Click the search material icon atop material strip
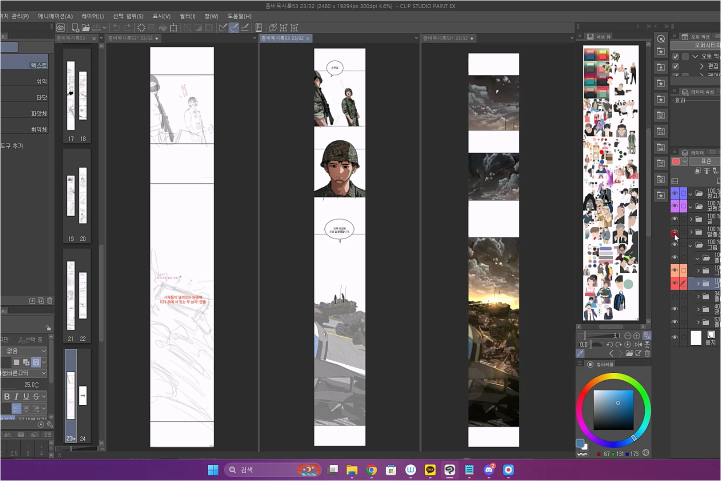Screen dimensions: 721x481 click(661, 39)
